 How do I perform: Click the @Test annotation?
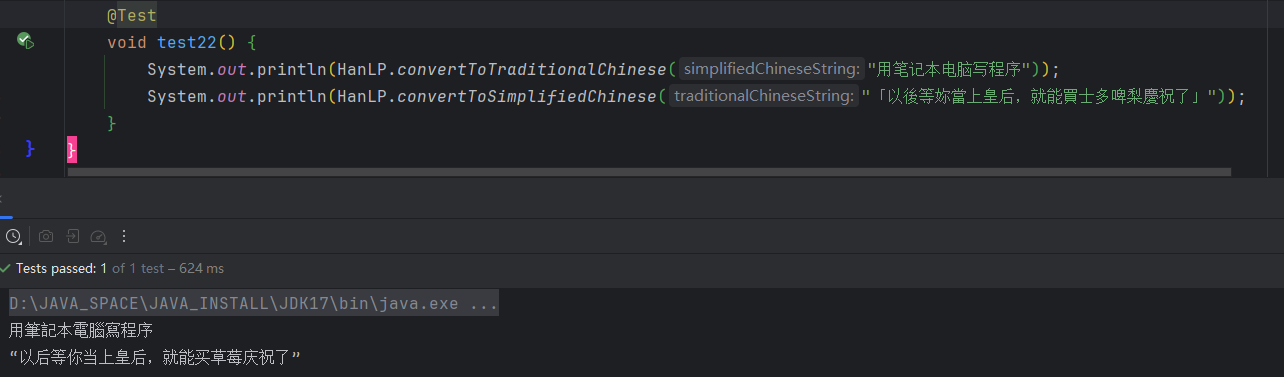132,16
